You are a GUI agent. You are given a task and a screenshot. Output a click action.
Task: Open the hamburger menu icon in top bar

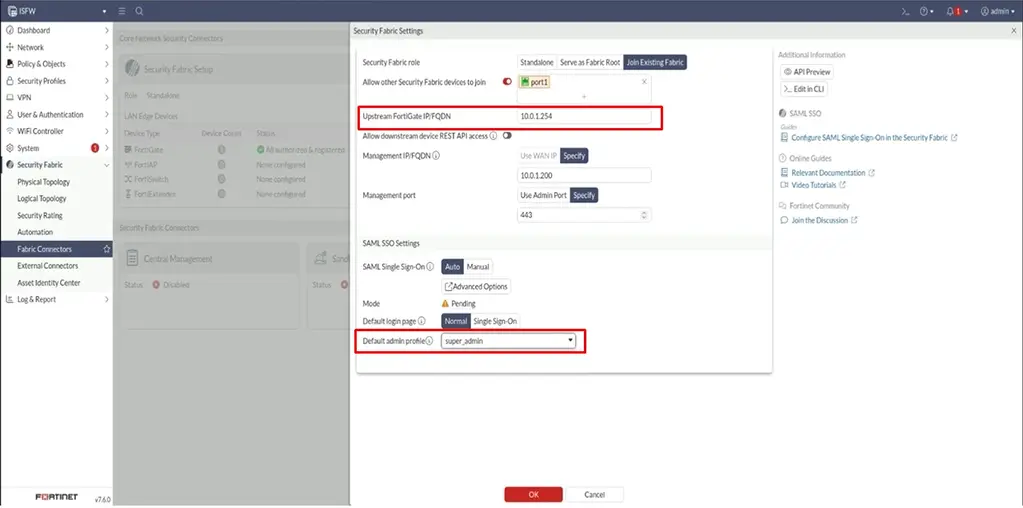tap(122, 11)
